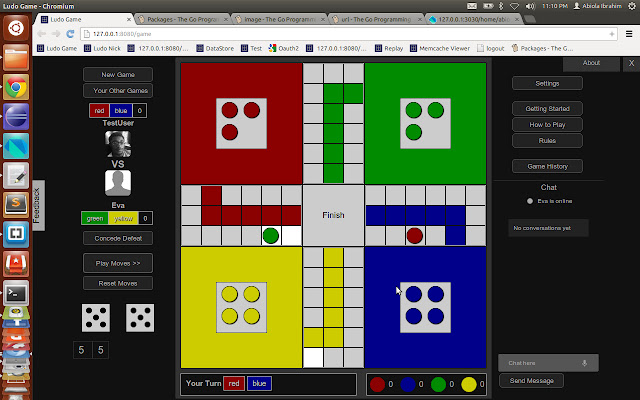
Task: Open Chromium hamburger menu
Action: point(629,34)
